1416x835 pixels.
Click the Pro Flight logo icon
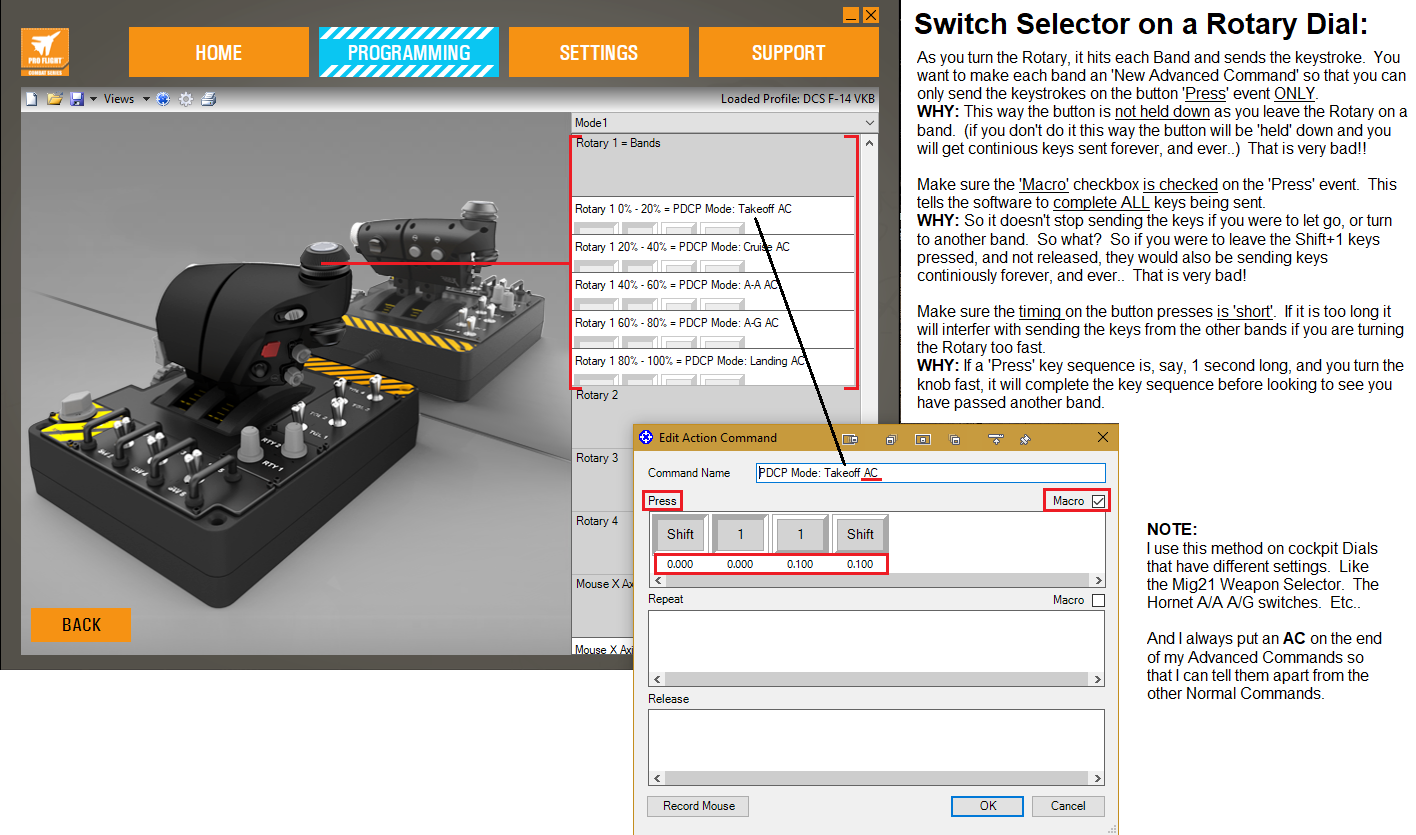coord(45,52)
